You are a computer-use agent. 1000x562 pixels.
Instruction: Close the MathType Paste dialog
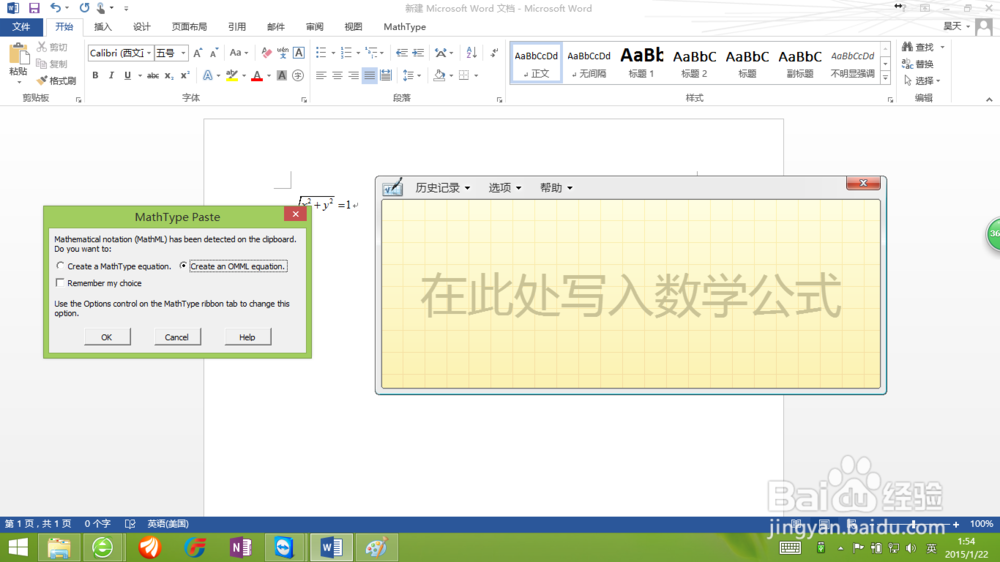tap(295, 214)
